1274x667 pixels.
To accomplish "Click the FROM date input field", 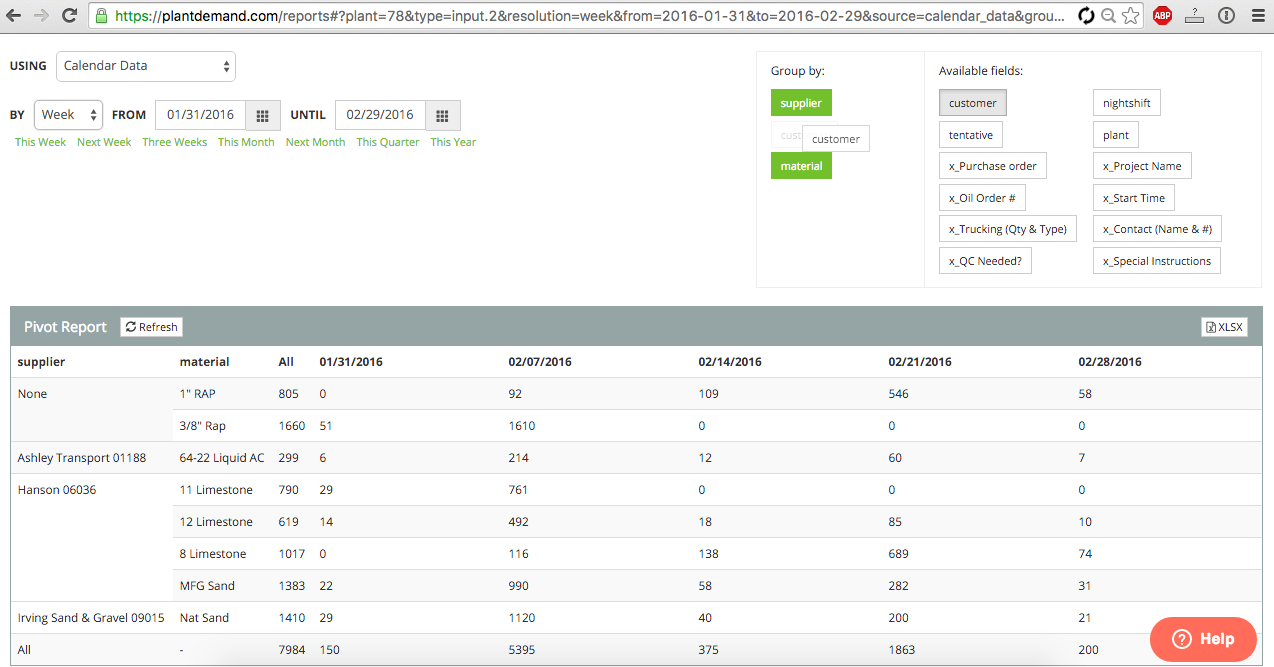I will [200, 115].
